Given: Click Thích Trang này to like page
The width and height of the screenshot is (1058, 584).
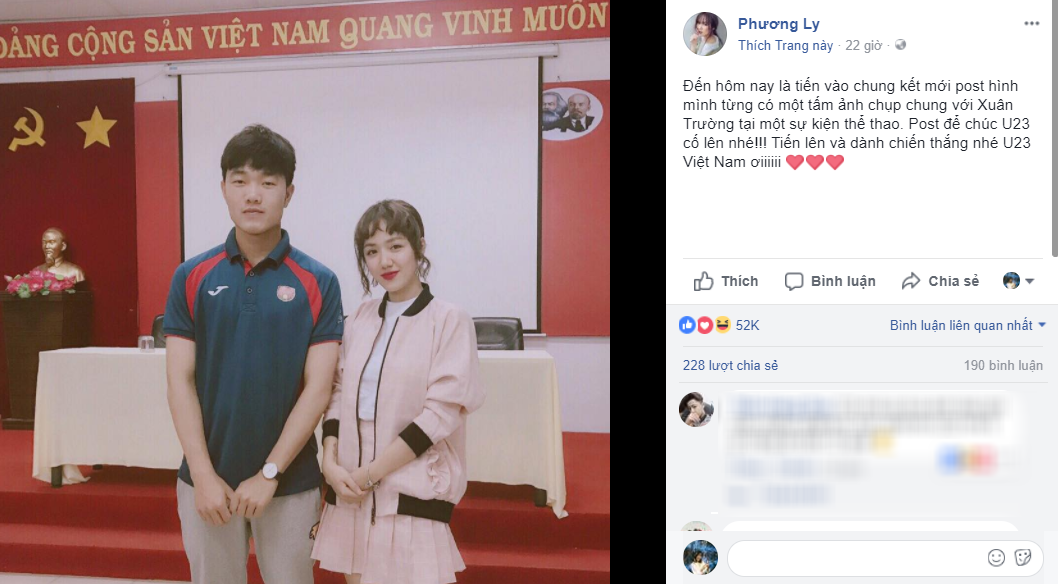Looking at the screenshot, I should coord(785,45).
